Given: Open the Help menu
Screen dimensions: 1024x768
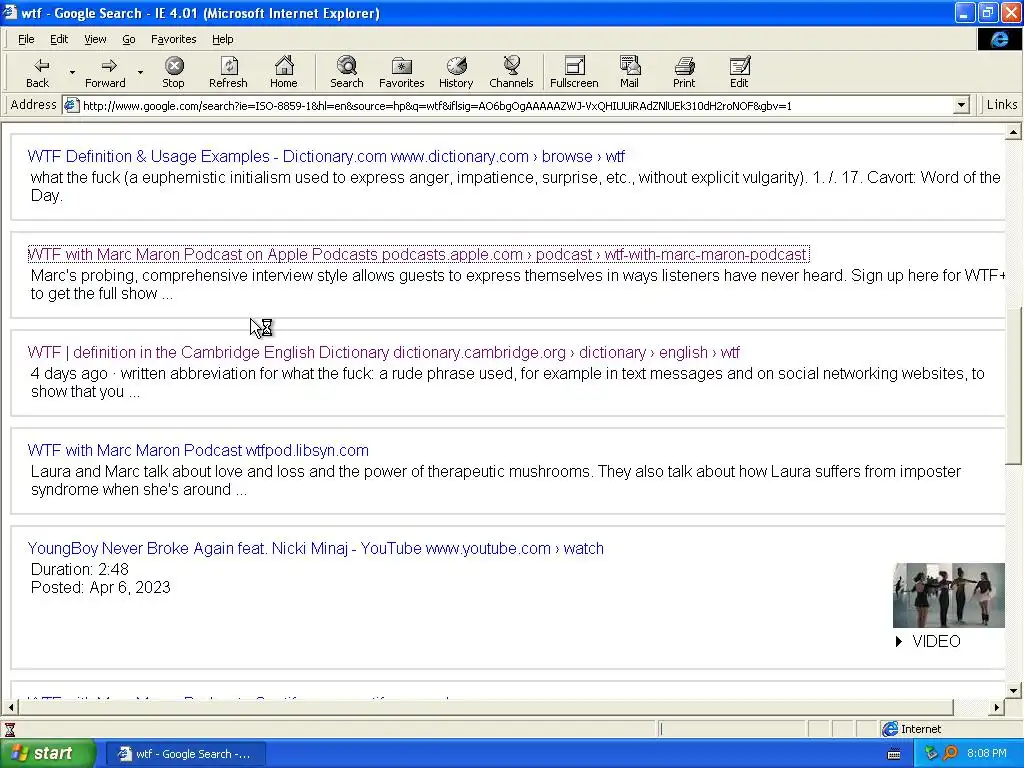Looking at the screenshot, I should tap(222, 39).
